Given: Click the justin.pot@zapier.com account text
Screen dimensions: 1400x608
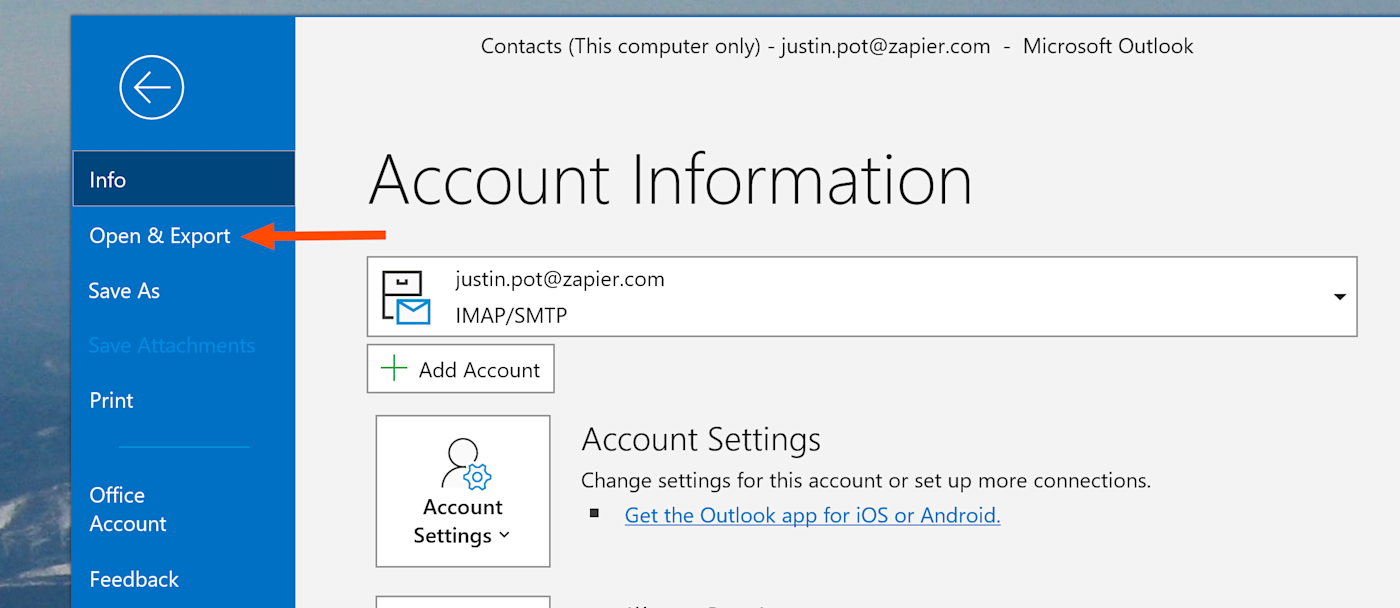Looking at the screenshot, I should tap(560, 279).
